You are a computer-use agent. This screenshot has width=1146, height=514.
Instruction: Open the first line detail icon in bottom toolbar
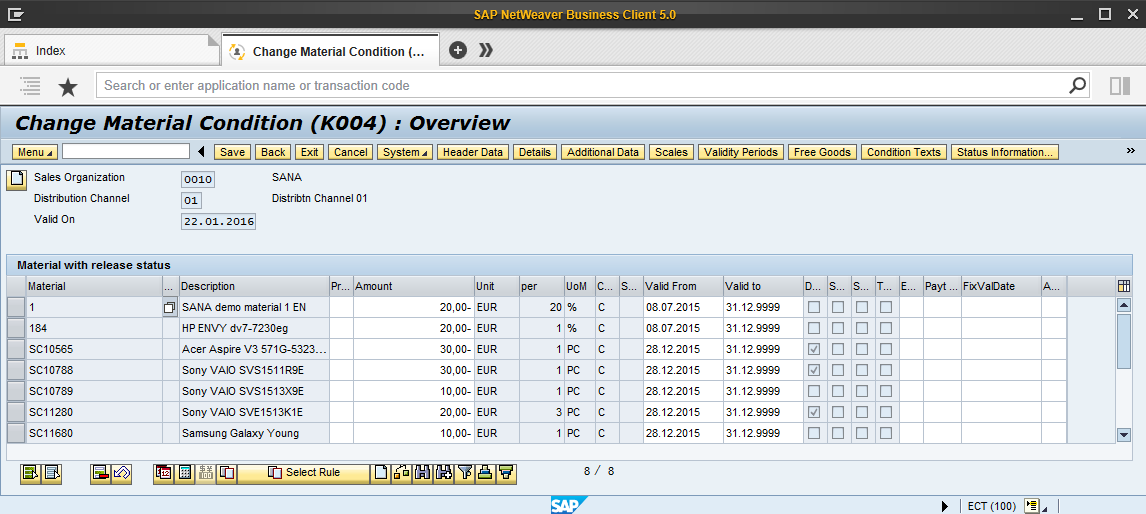[31, 473]
